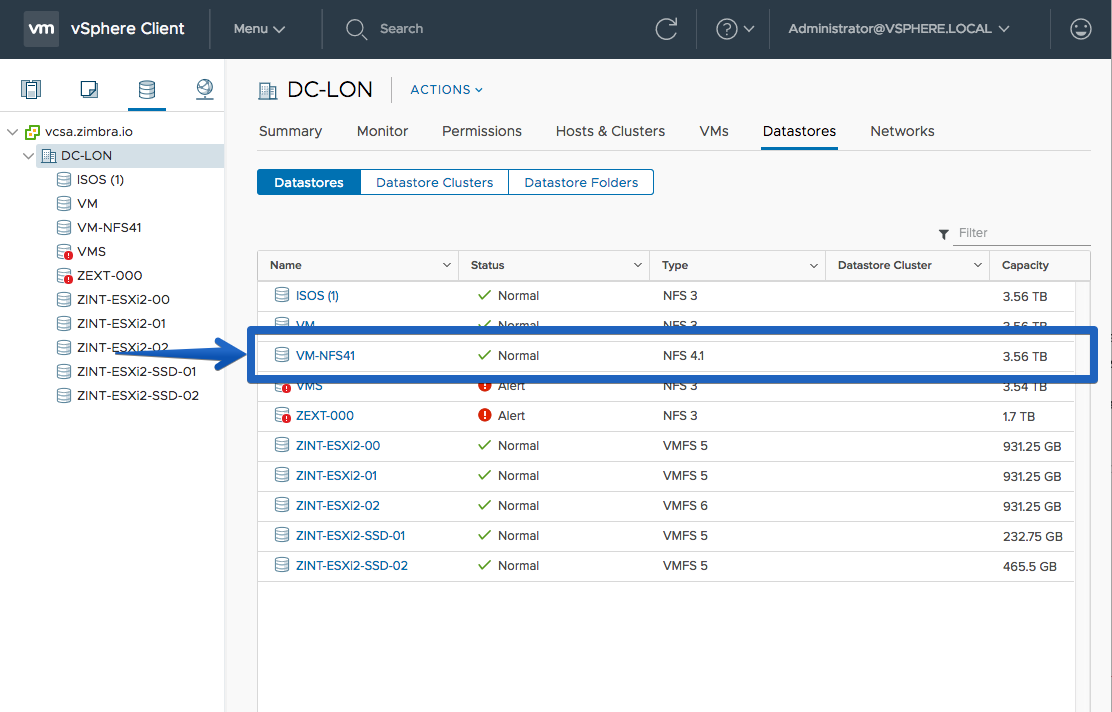Select ZEXT-000 in the inventory tree
This screenshot has width=1112, height=712.
[109, 276]
